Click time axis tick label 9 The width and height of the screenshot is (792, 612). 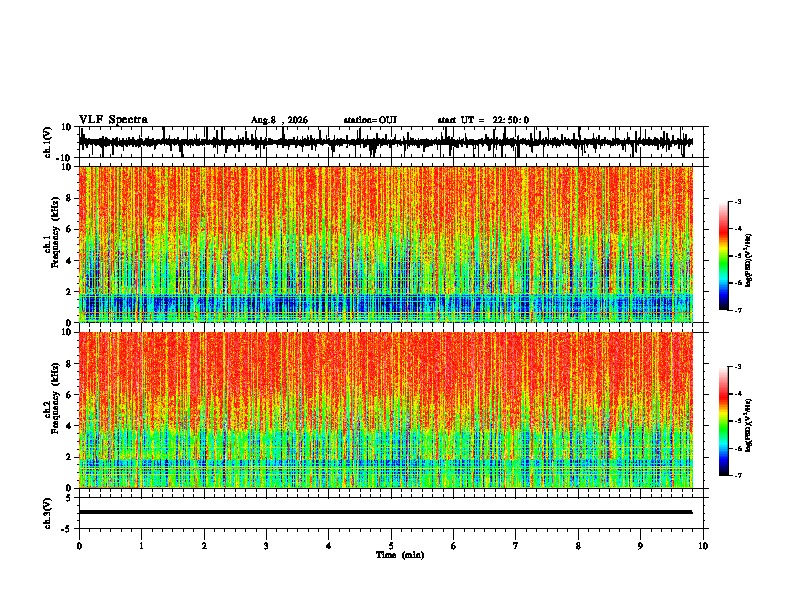click(x=640, y=546)
